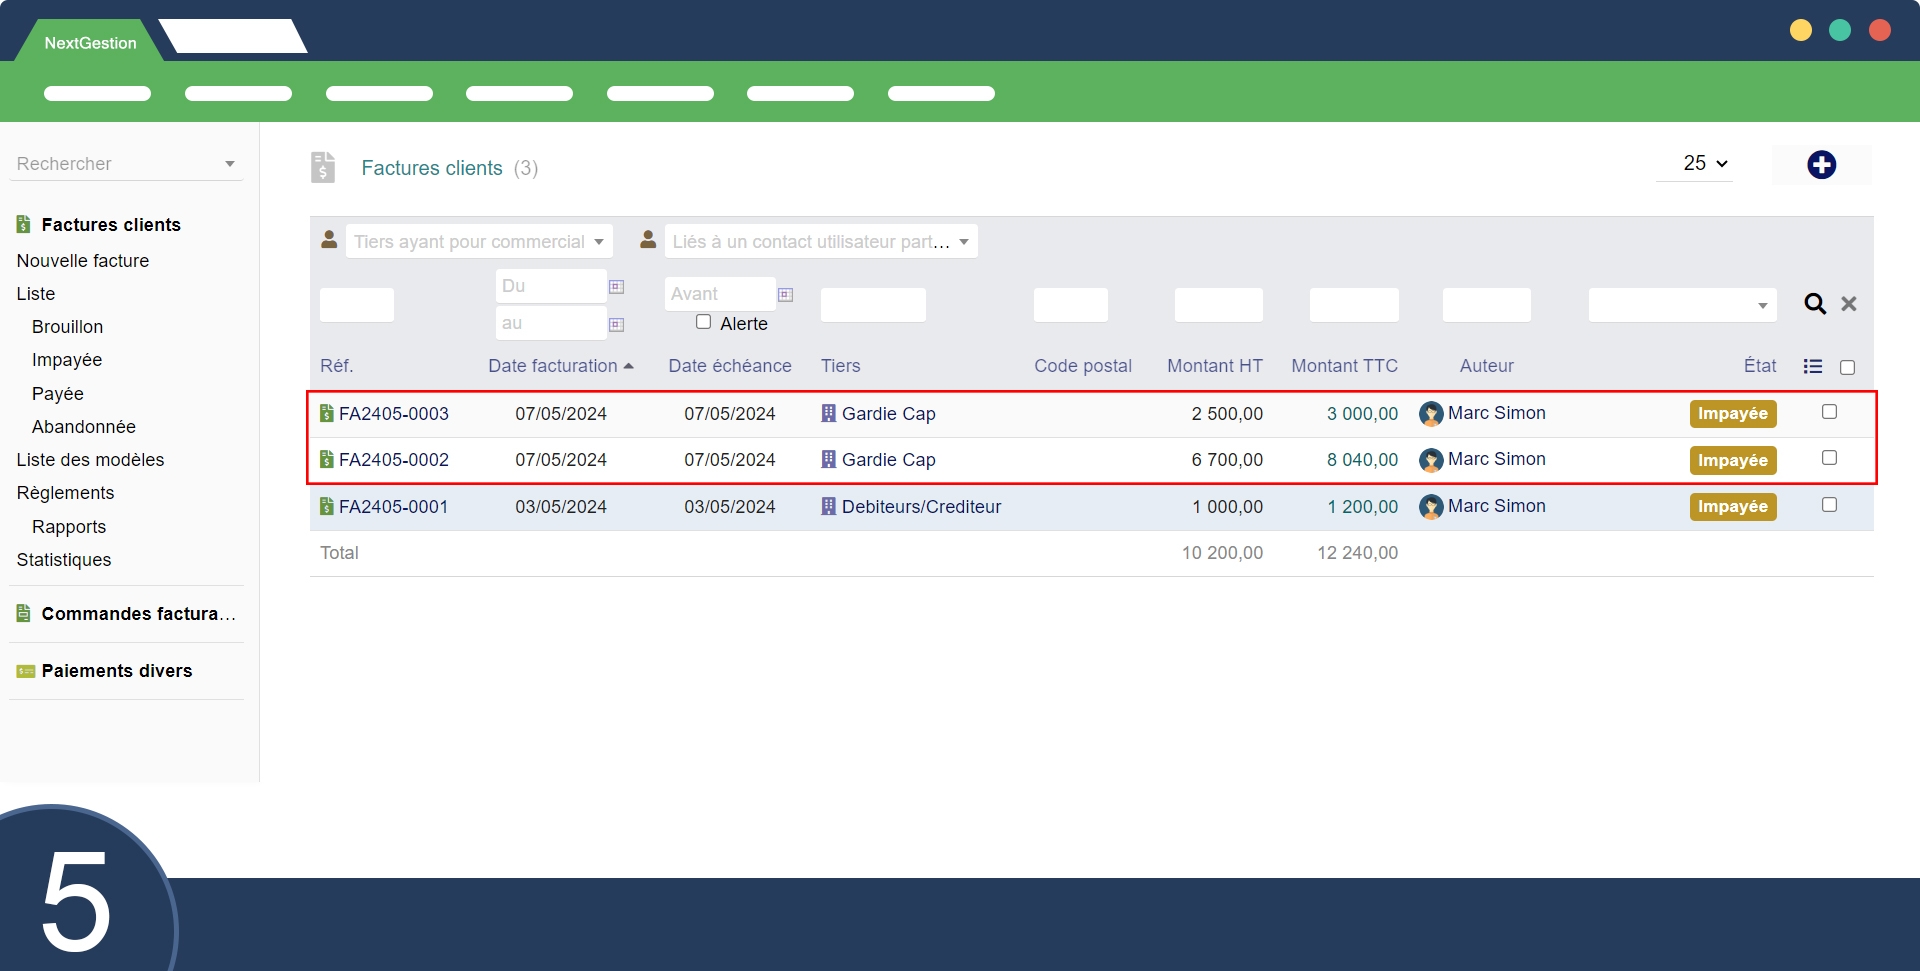This screenshot has width=1920, height=971.
Task: Click the Réf. filter input field
Action: pyautogui.click(x=357, y=305)
